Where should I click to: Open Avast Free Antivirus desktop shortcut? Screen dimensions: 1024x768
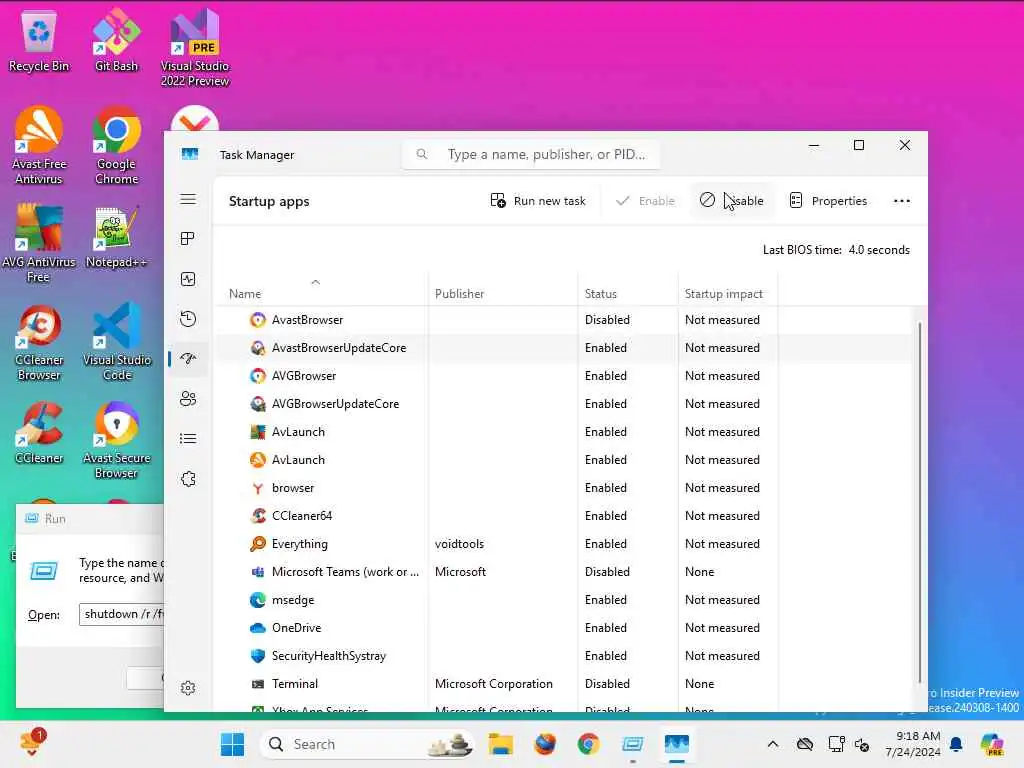[39, 145]
